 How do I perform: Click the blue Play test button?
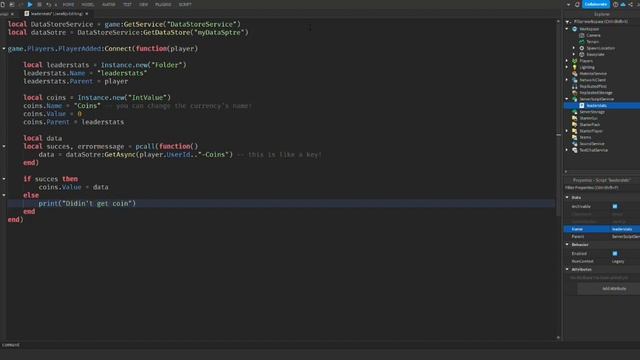coord(30,4)
